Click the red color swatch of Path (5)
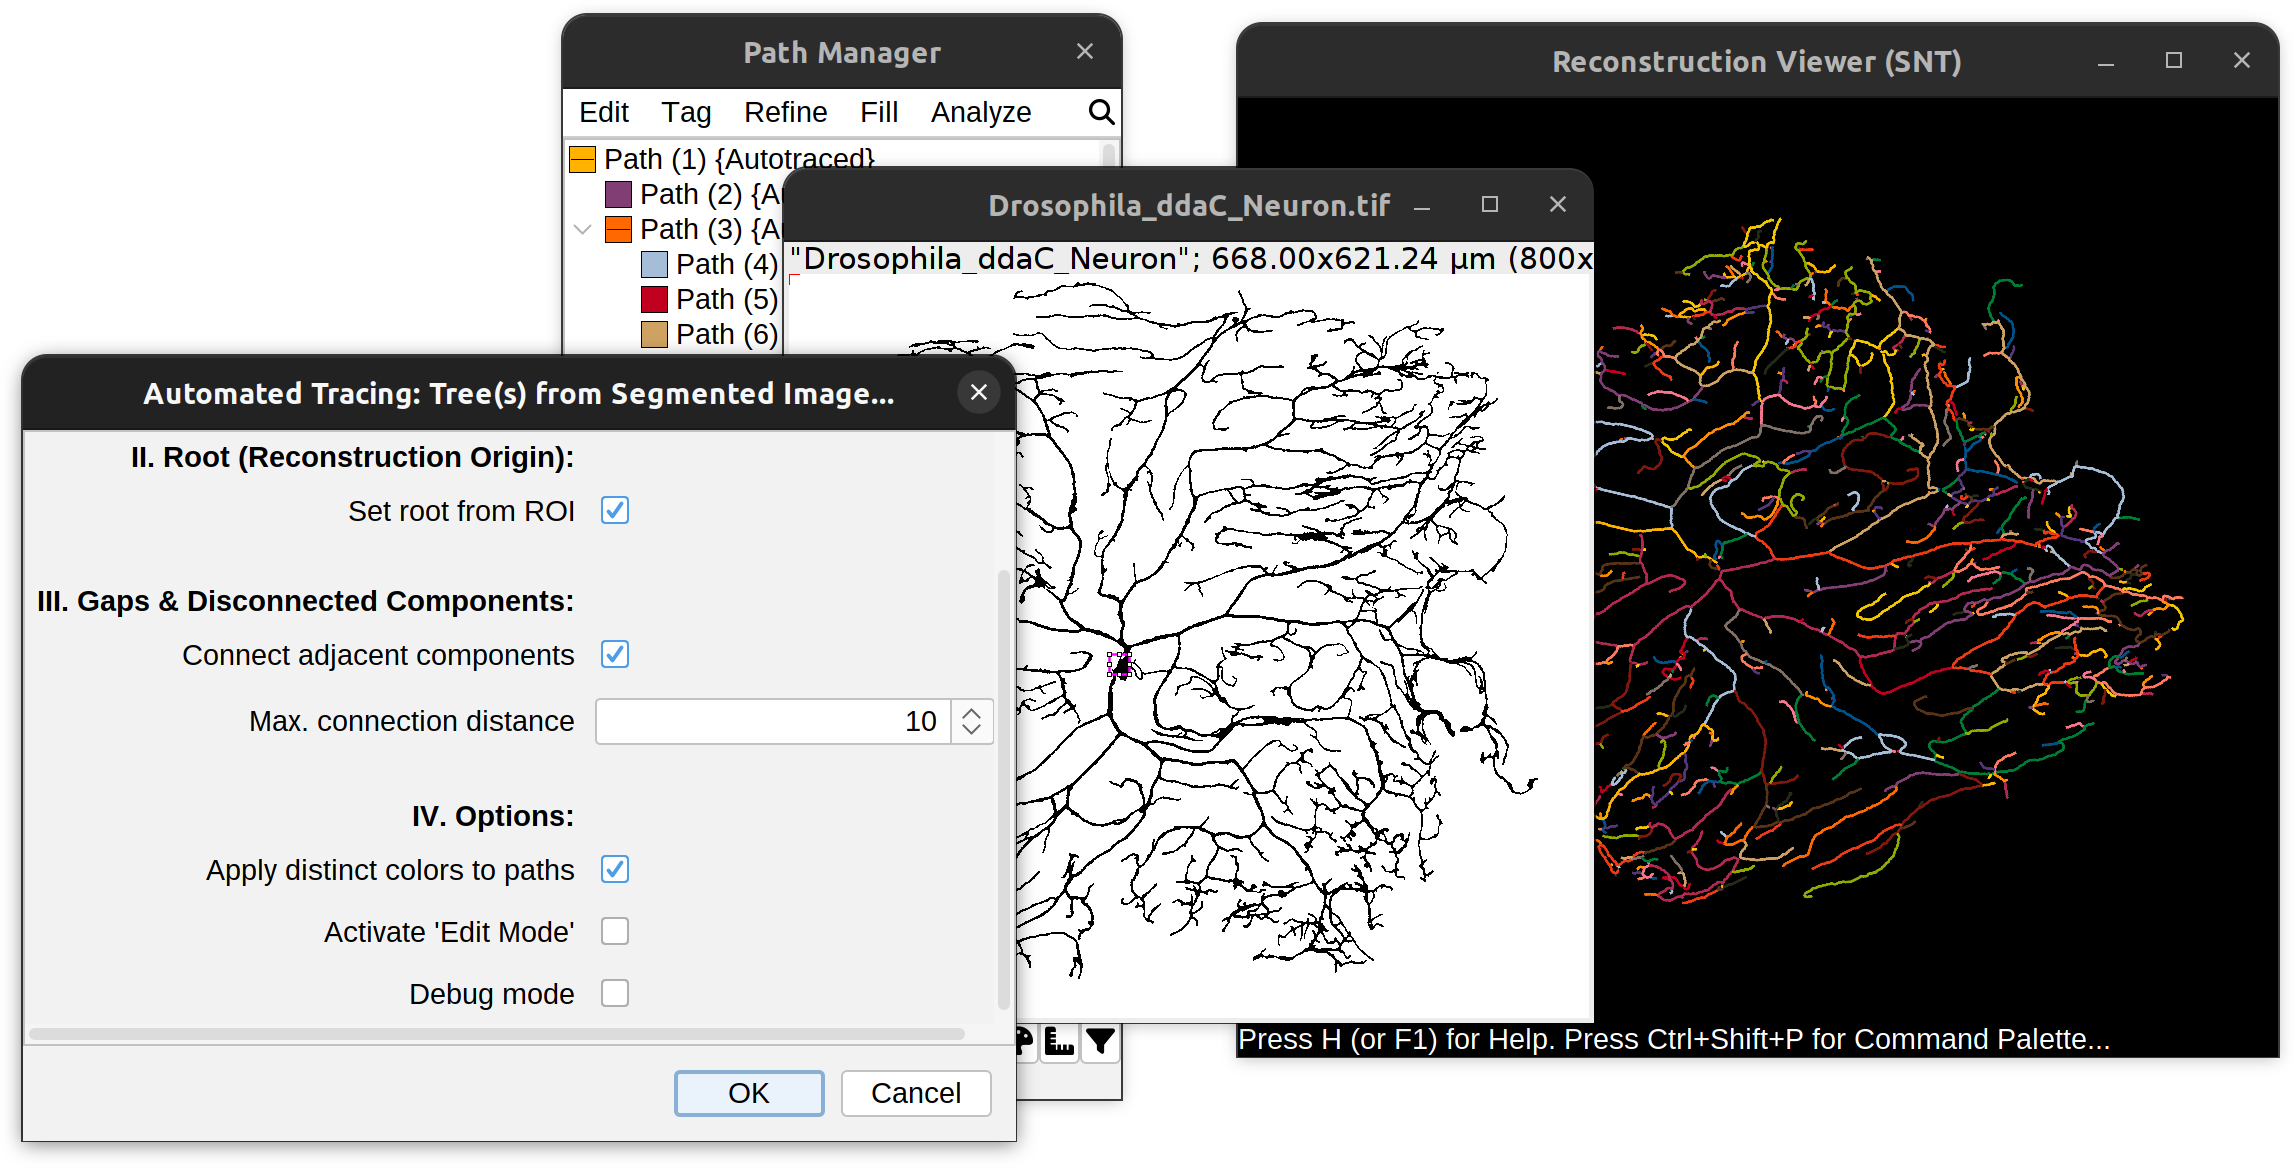This screenshot has width=2295, height=1168. click(654, 299)
